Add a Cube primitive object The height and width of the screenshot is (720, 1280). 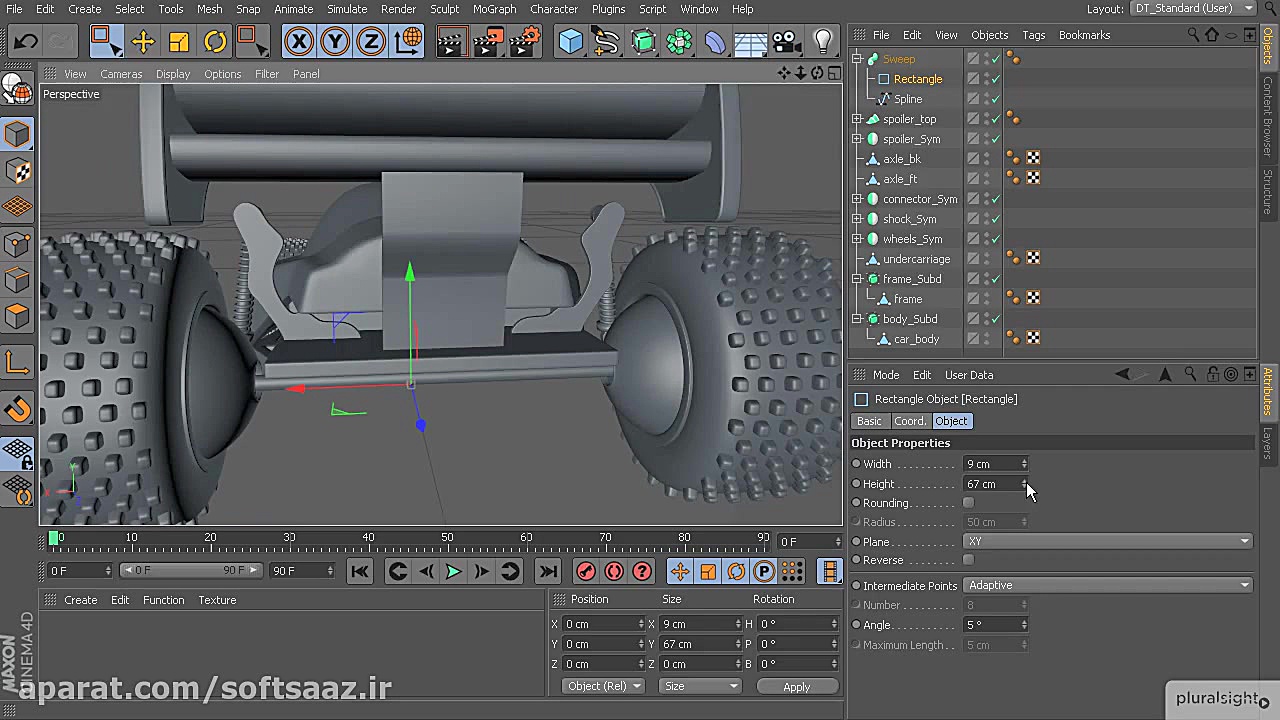(570, 42)
